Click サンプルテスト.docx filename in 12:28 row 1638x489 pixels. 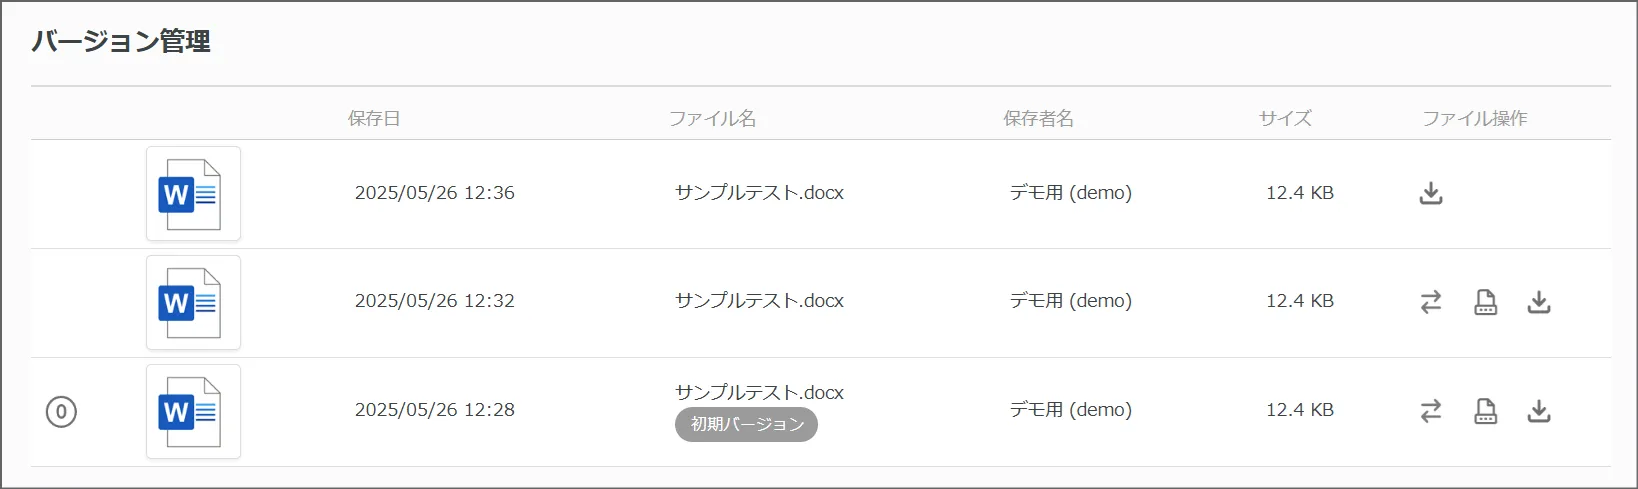click(759, 393)
